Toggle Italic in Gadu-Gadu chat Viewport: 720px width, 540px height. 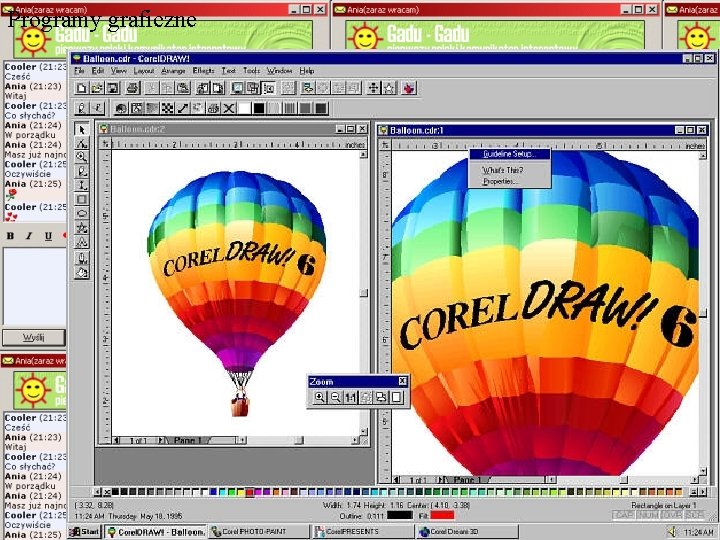29,236
